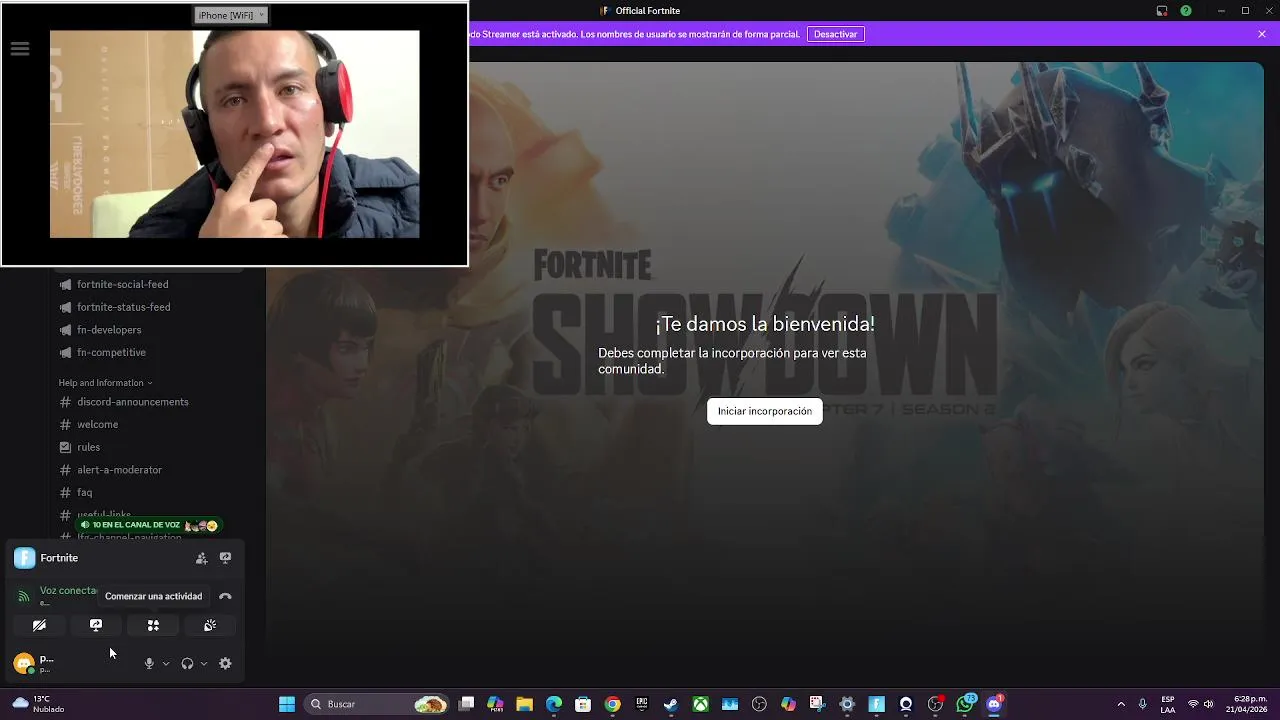This screenshot has height=720, width=1280.
Task: Turn on camera in voice panel
Action: 39,625
